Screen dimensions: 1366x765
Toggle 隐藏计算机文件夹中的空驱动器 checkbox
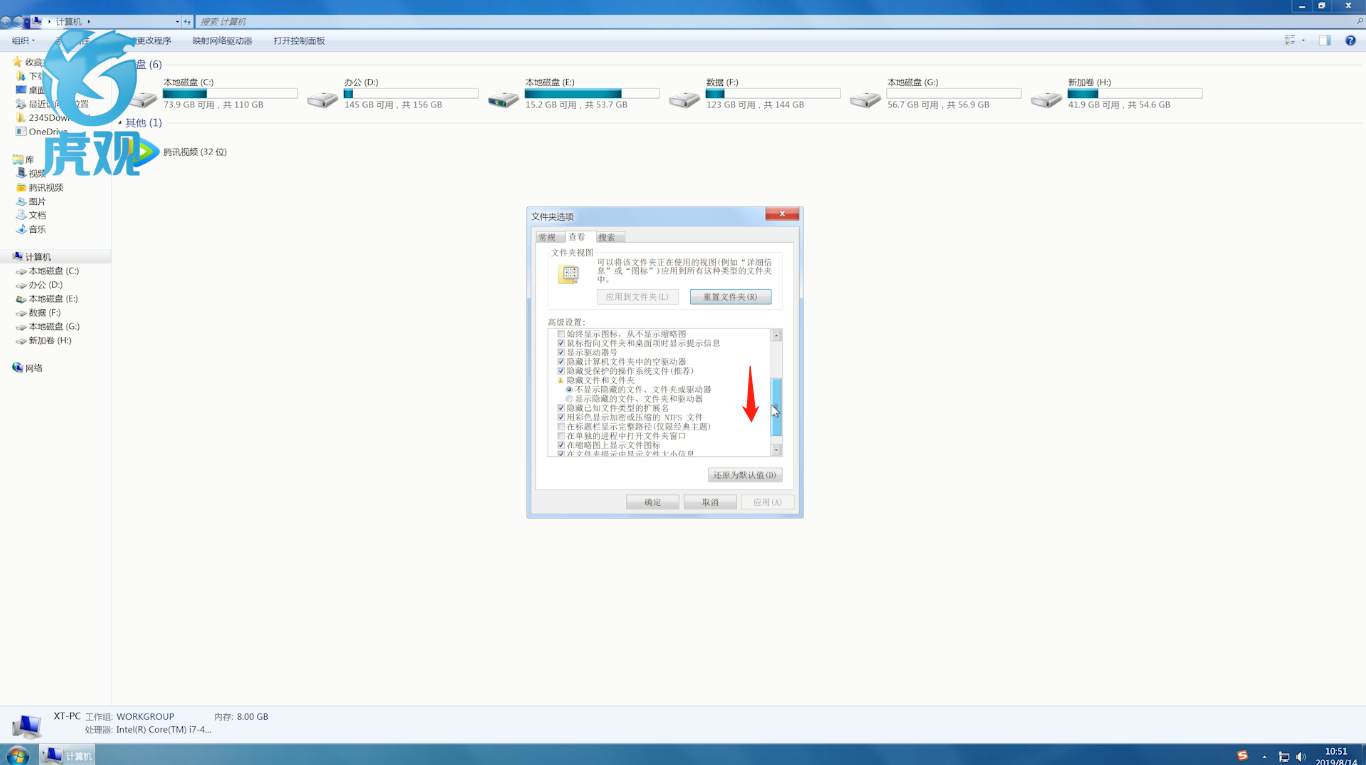[x=561, y=362]
